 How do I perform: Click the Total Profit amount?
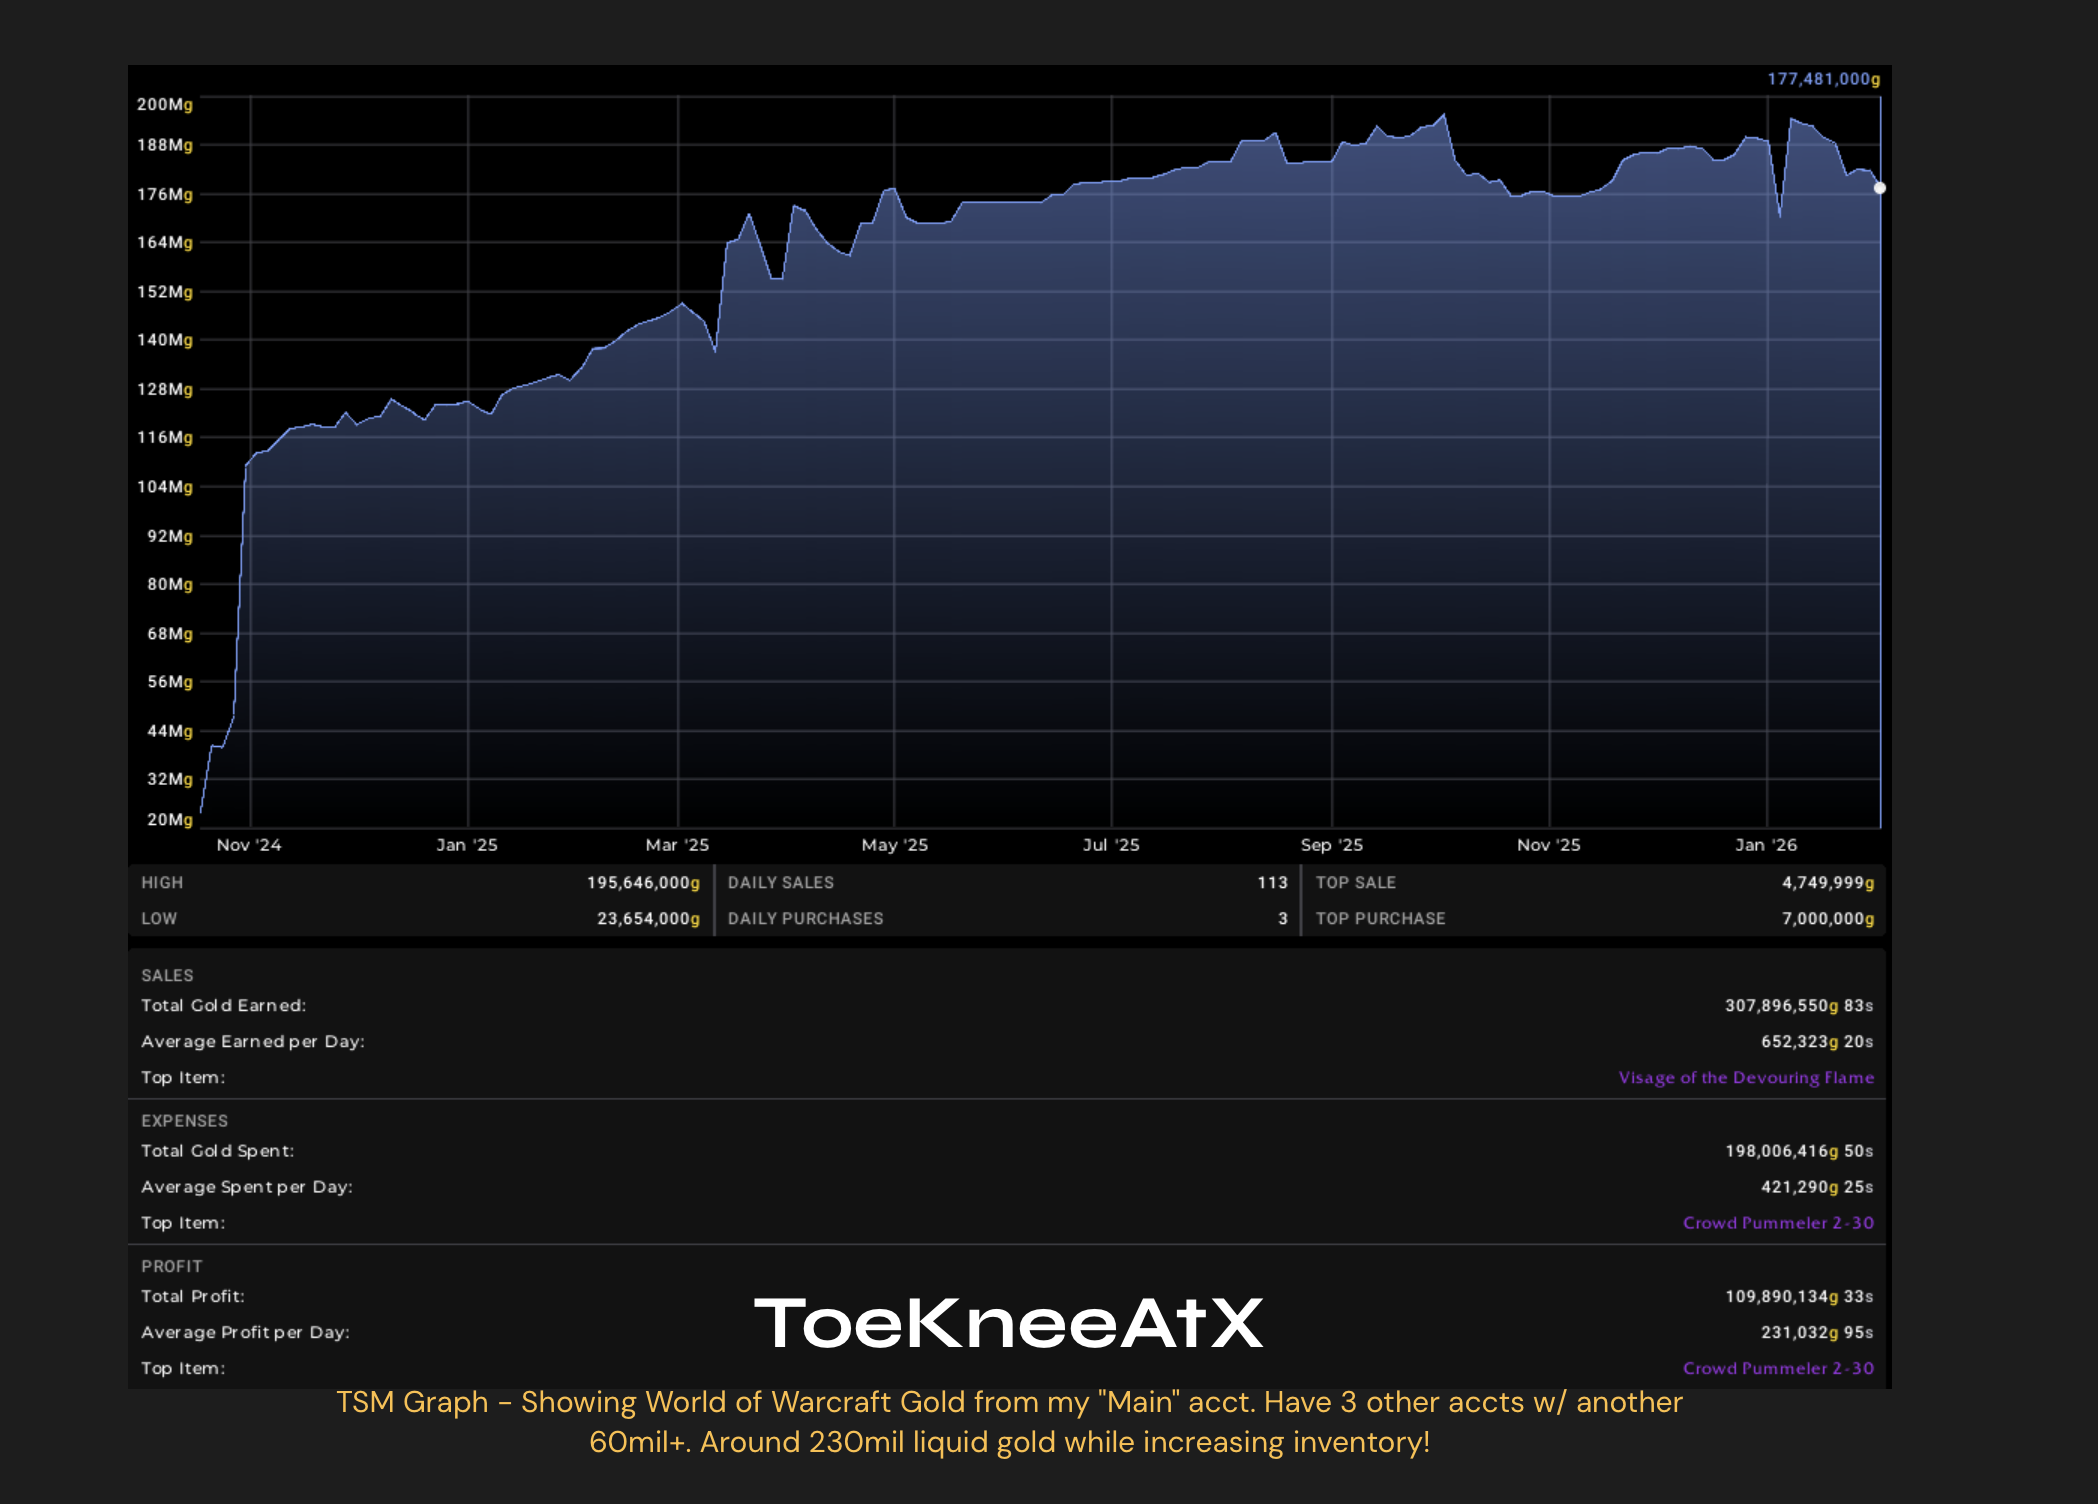1798,1296
